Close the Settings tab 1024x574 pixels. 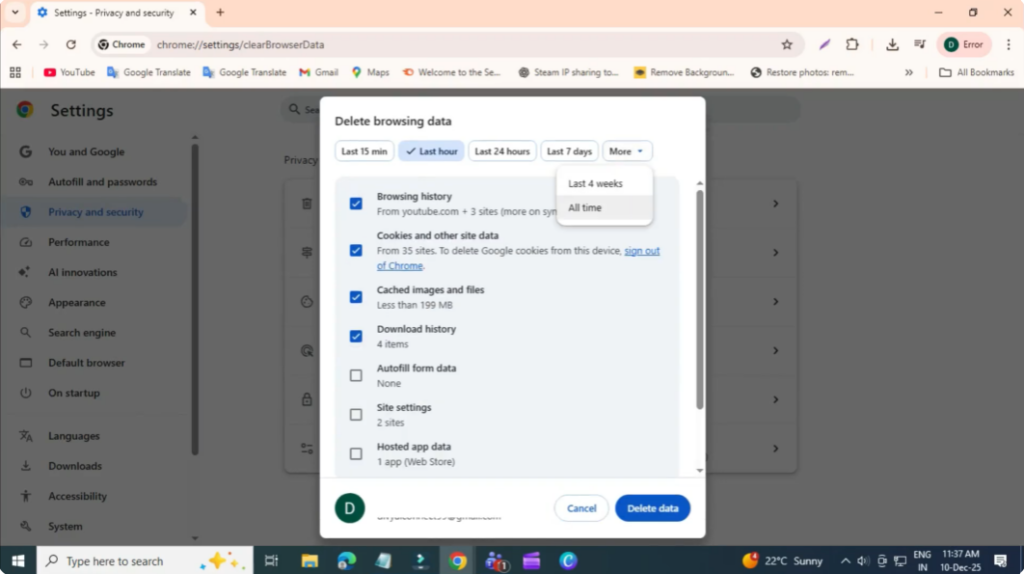click(193, 12)
